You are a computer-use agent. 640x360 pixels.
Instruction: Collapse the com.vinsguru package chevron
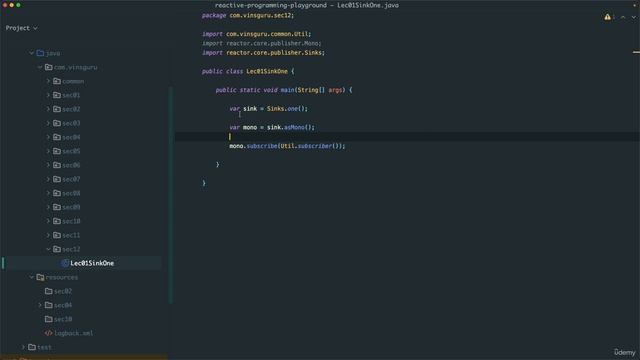pyautogui.click(x=40, y=67)
